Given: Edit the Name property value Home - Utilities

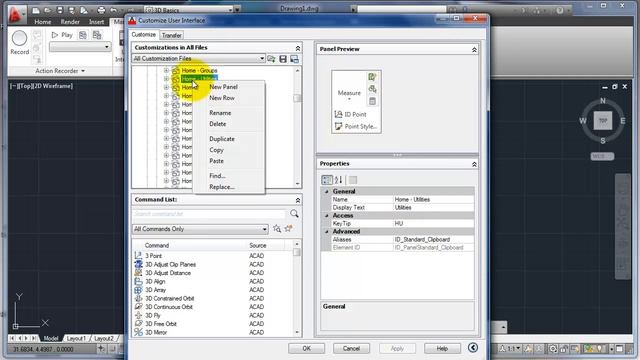Looking at the screenshot, I should pyautogui.click(x=433, y=200).
